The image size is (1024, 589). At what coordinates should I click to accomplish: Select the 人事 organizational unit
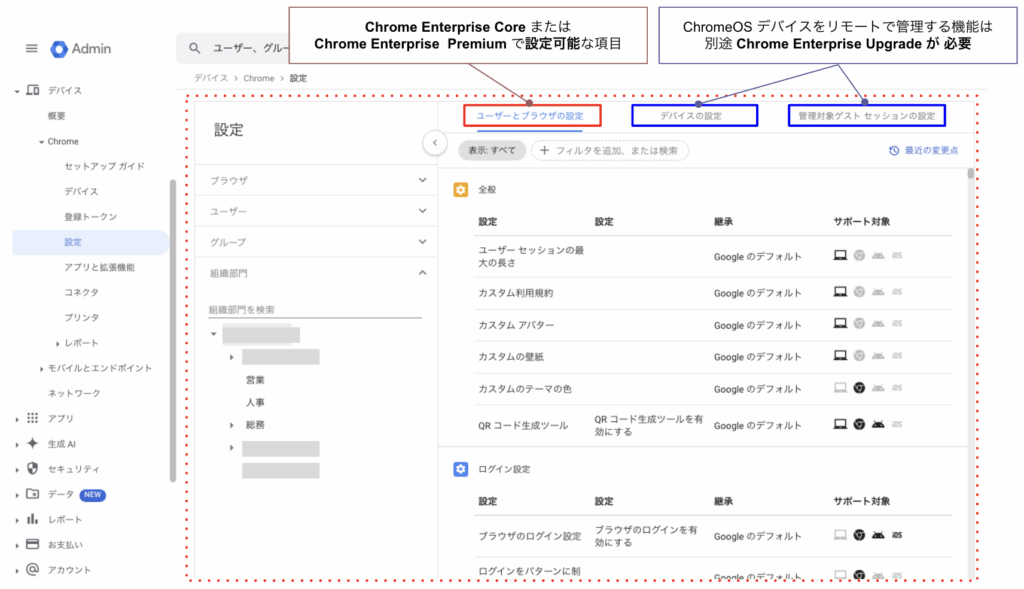pos(255,402)
